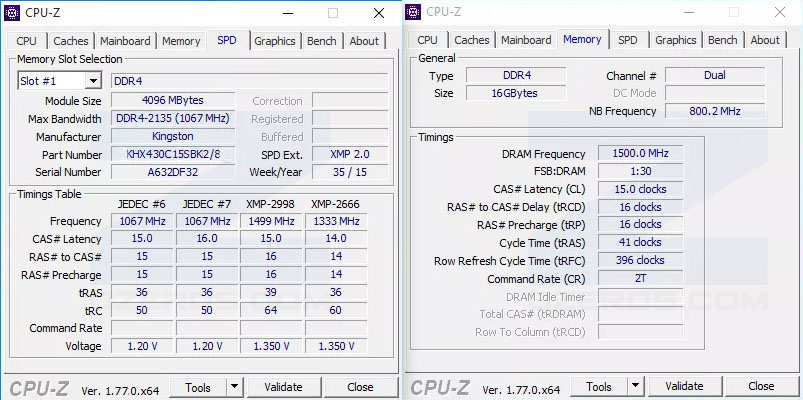Screen dimensions: 803x400
Task: Open the Slot #1 memory slot dropdown
Action: (x=93, y=81)
